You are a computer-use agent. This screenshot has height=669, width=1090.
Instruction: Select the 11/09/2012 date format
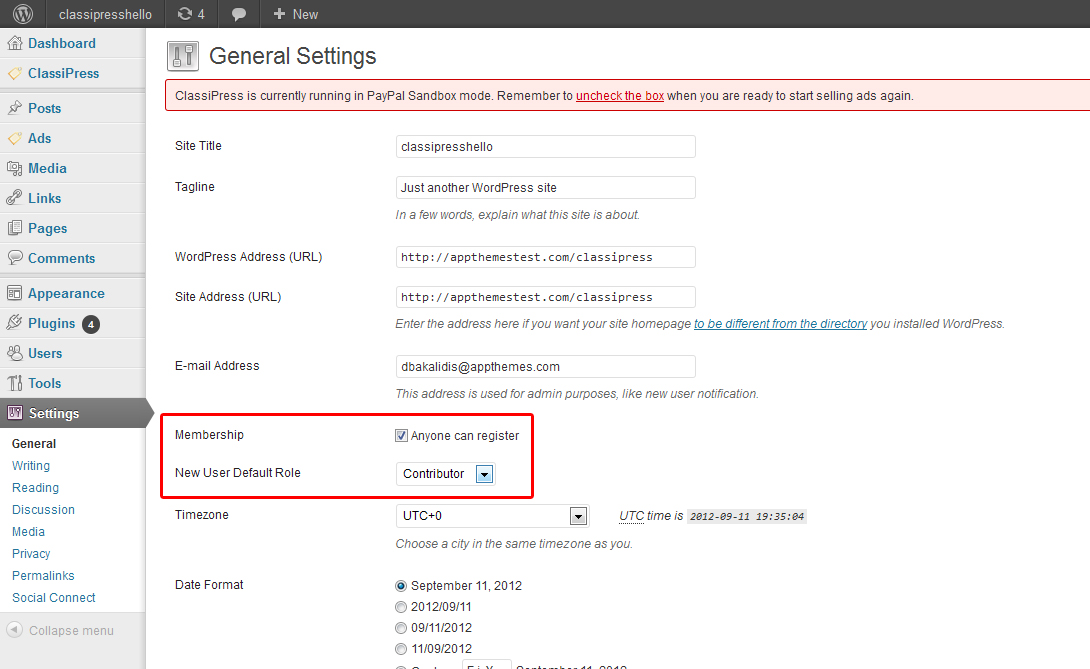[x=401, y=649]
